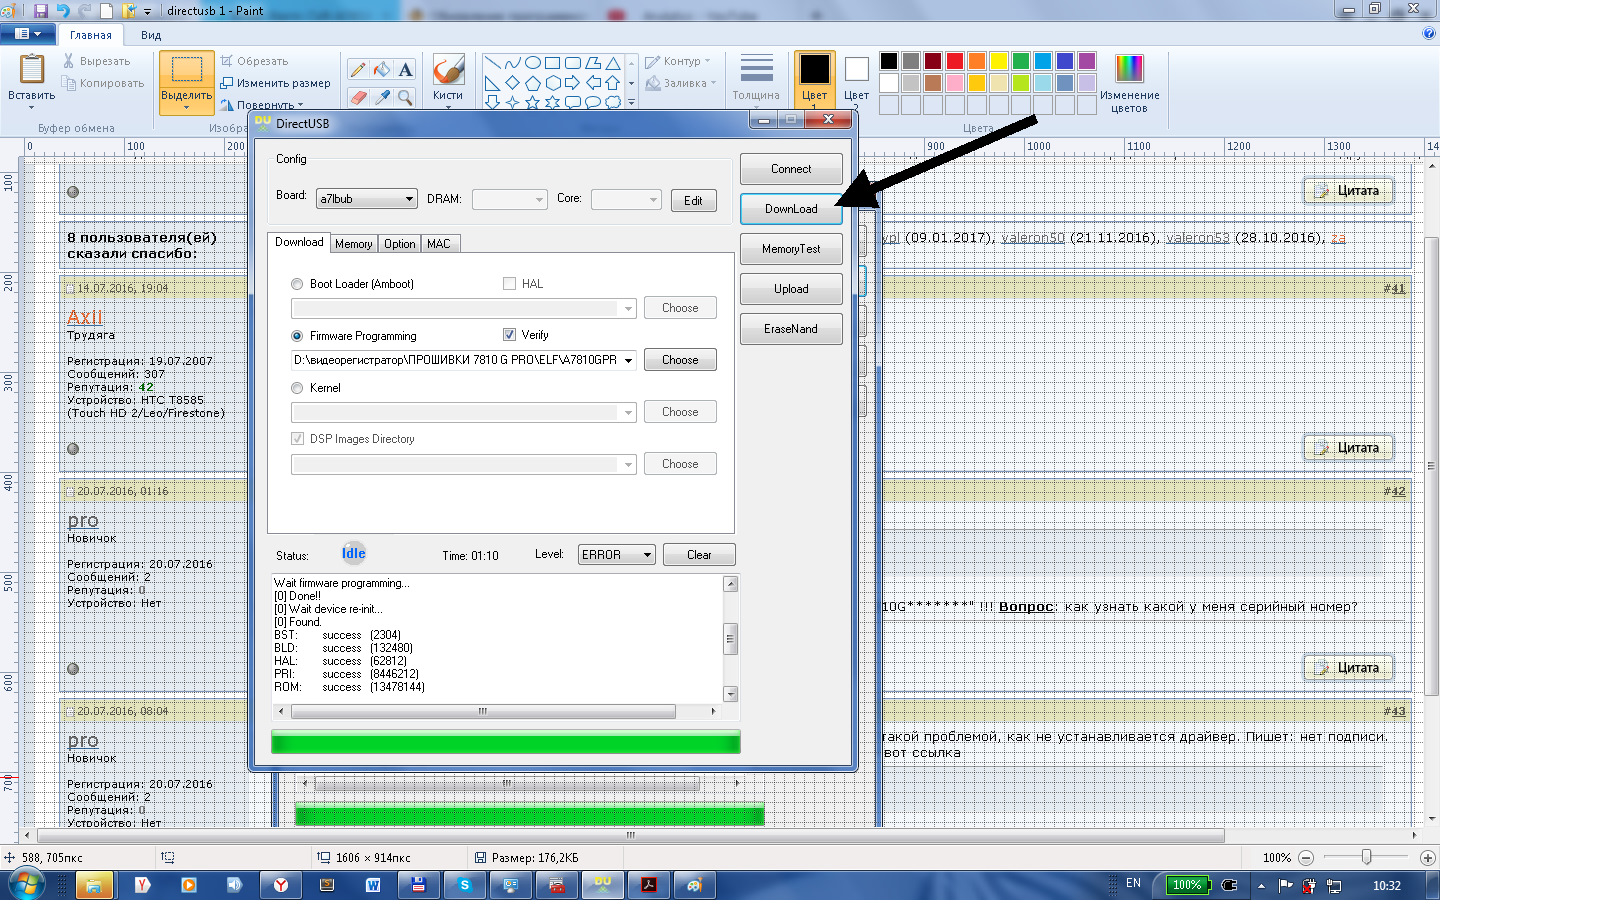Click the EraseNand button
The width and height of the screenshot is (1606, 914).
791,329
